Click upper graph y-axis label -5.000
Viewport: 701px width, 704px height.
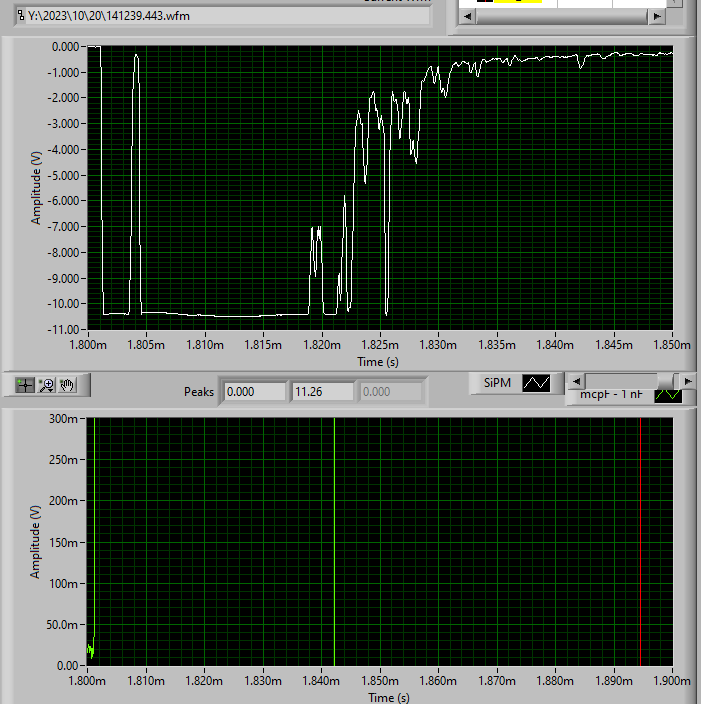pos(64,175)
